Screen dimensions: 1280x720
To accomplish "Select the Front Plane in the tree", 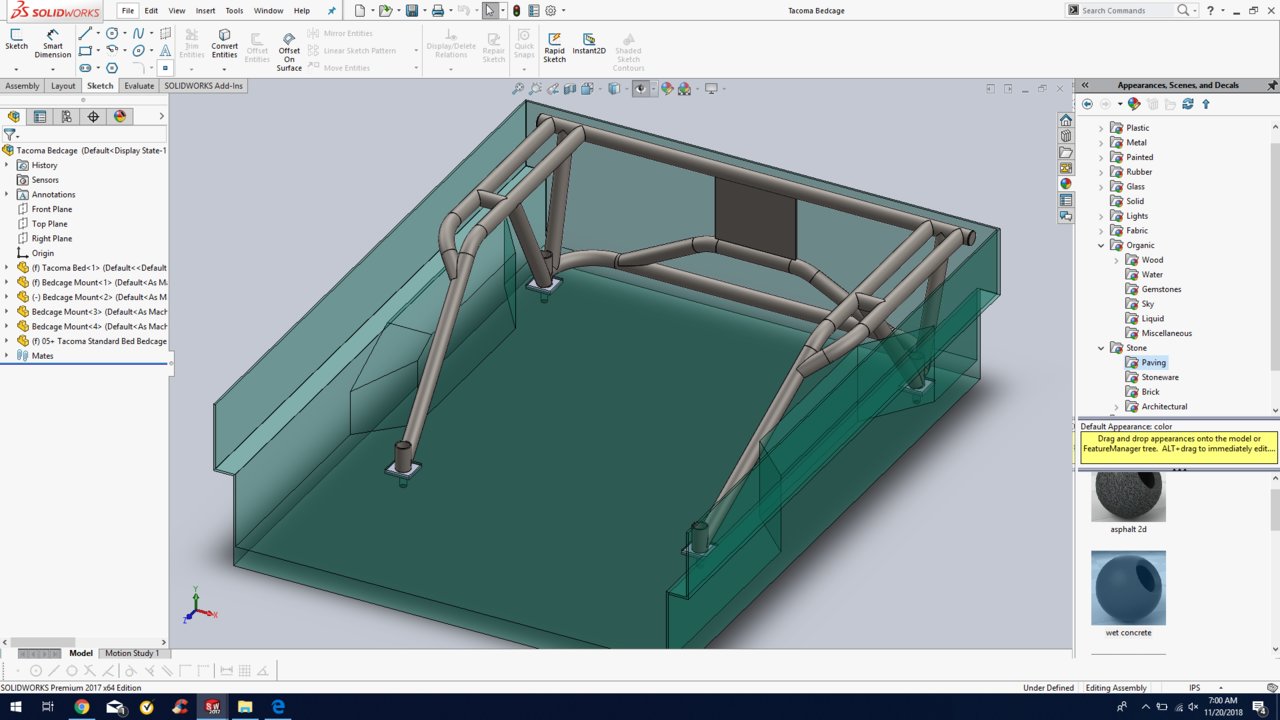I will (52, 209).
